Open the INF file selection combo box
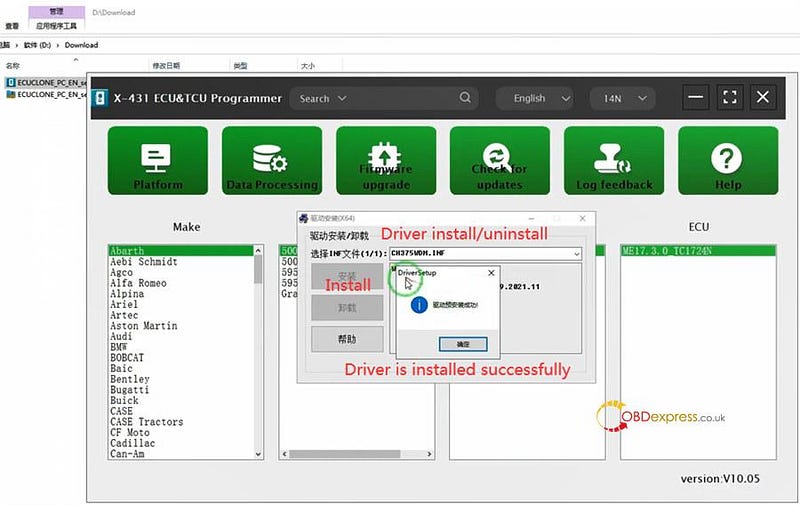Viewport: 800px width, 505px height. pos(485,254)
